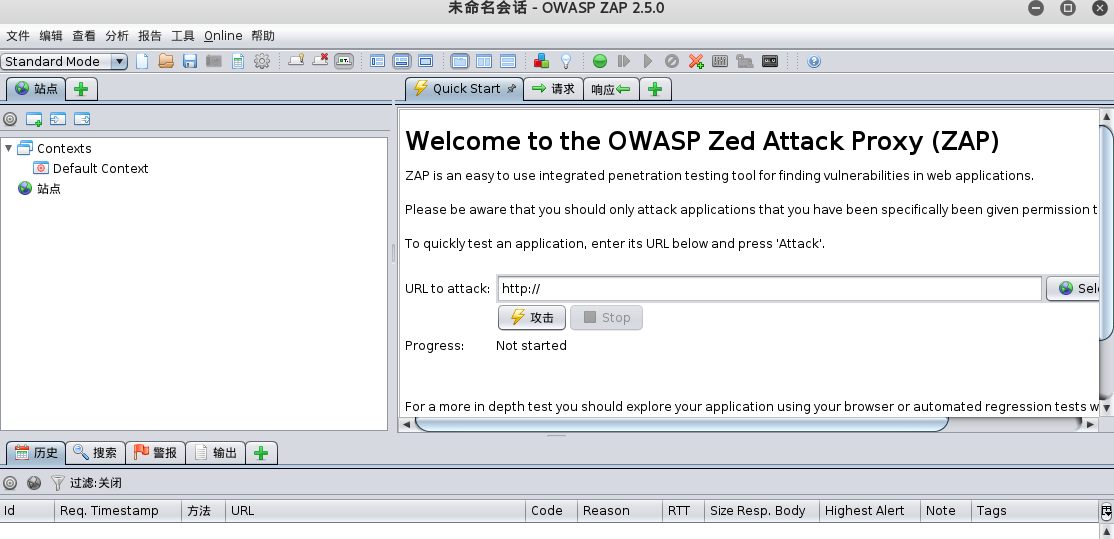Open Options via the gear icon
The height and width of the screenshot is (539, 1114).
(x=262, y=61)
